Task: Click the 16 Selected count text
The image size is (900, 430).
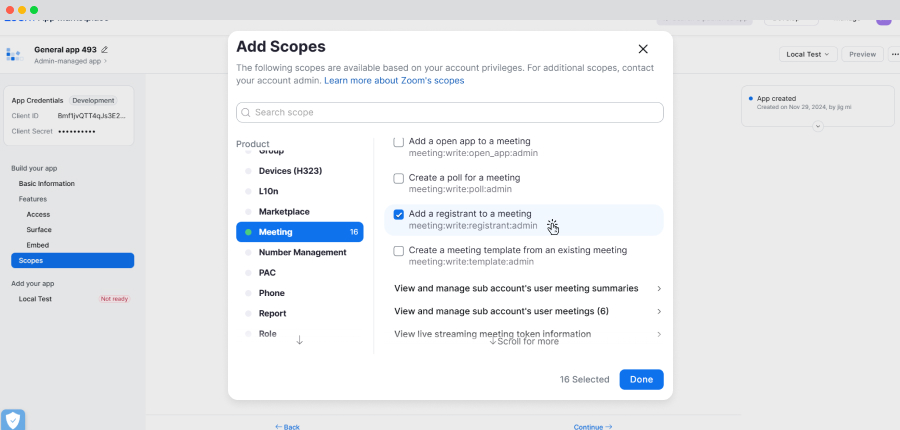Action: coord(584,379)
